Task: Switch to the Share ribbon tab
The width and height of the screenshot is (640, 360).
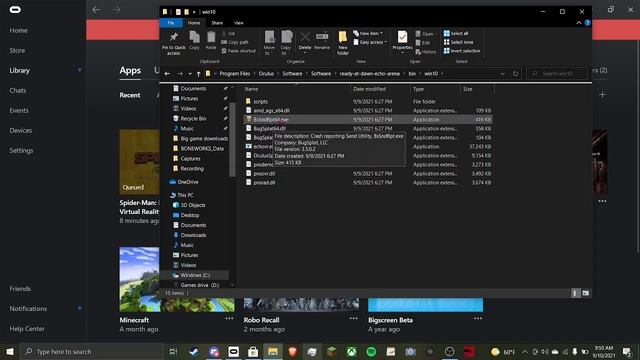Action: pos(217,23)
